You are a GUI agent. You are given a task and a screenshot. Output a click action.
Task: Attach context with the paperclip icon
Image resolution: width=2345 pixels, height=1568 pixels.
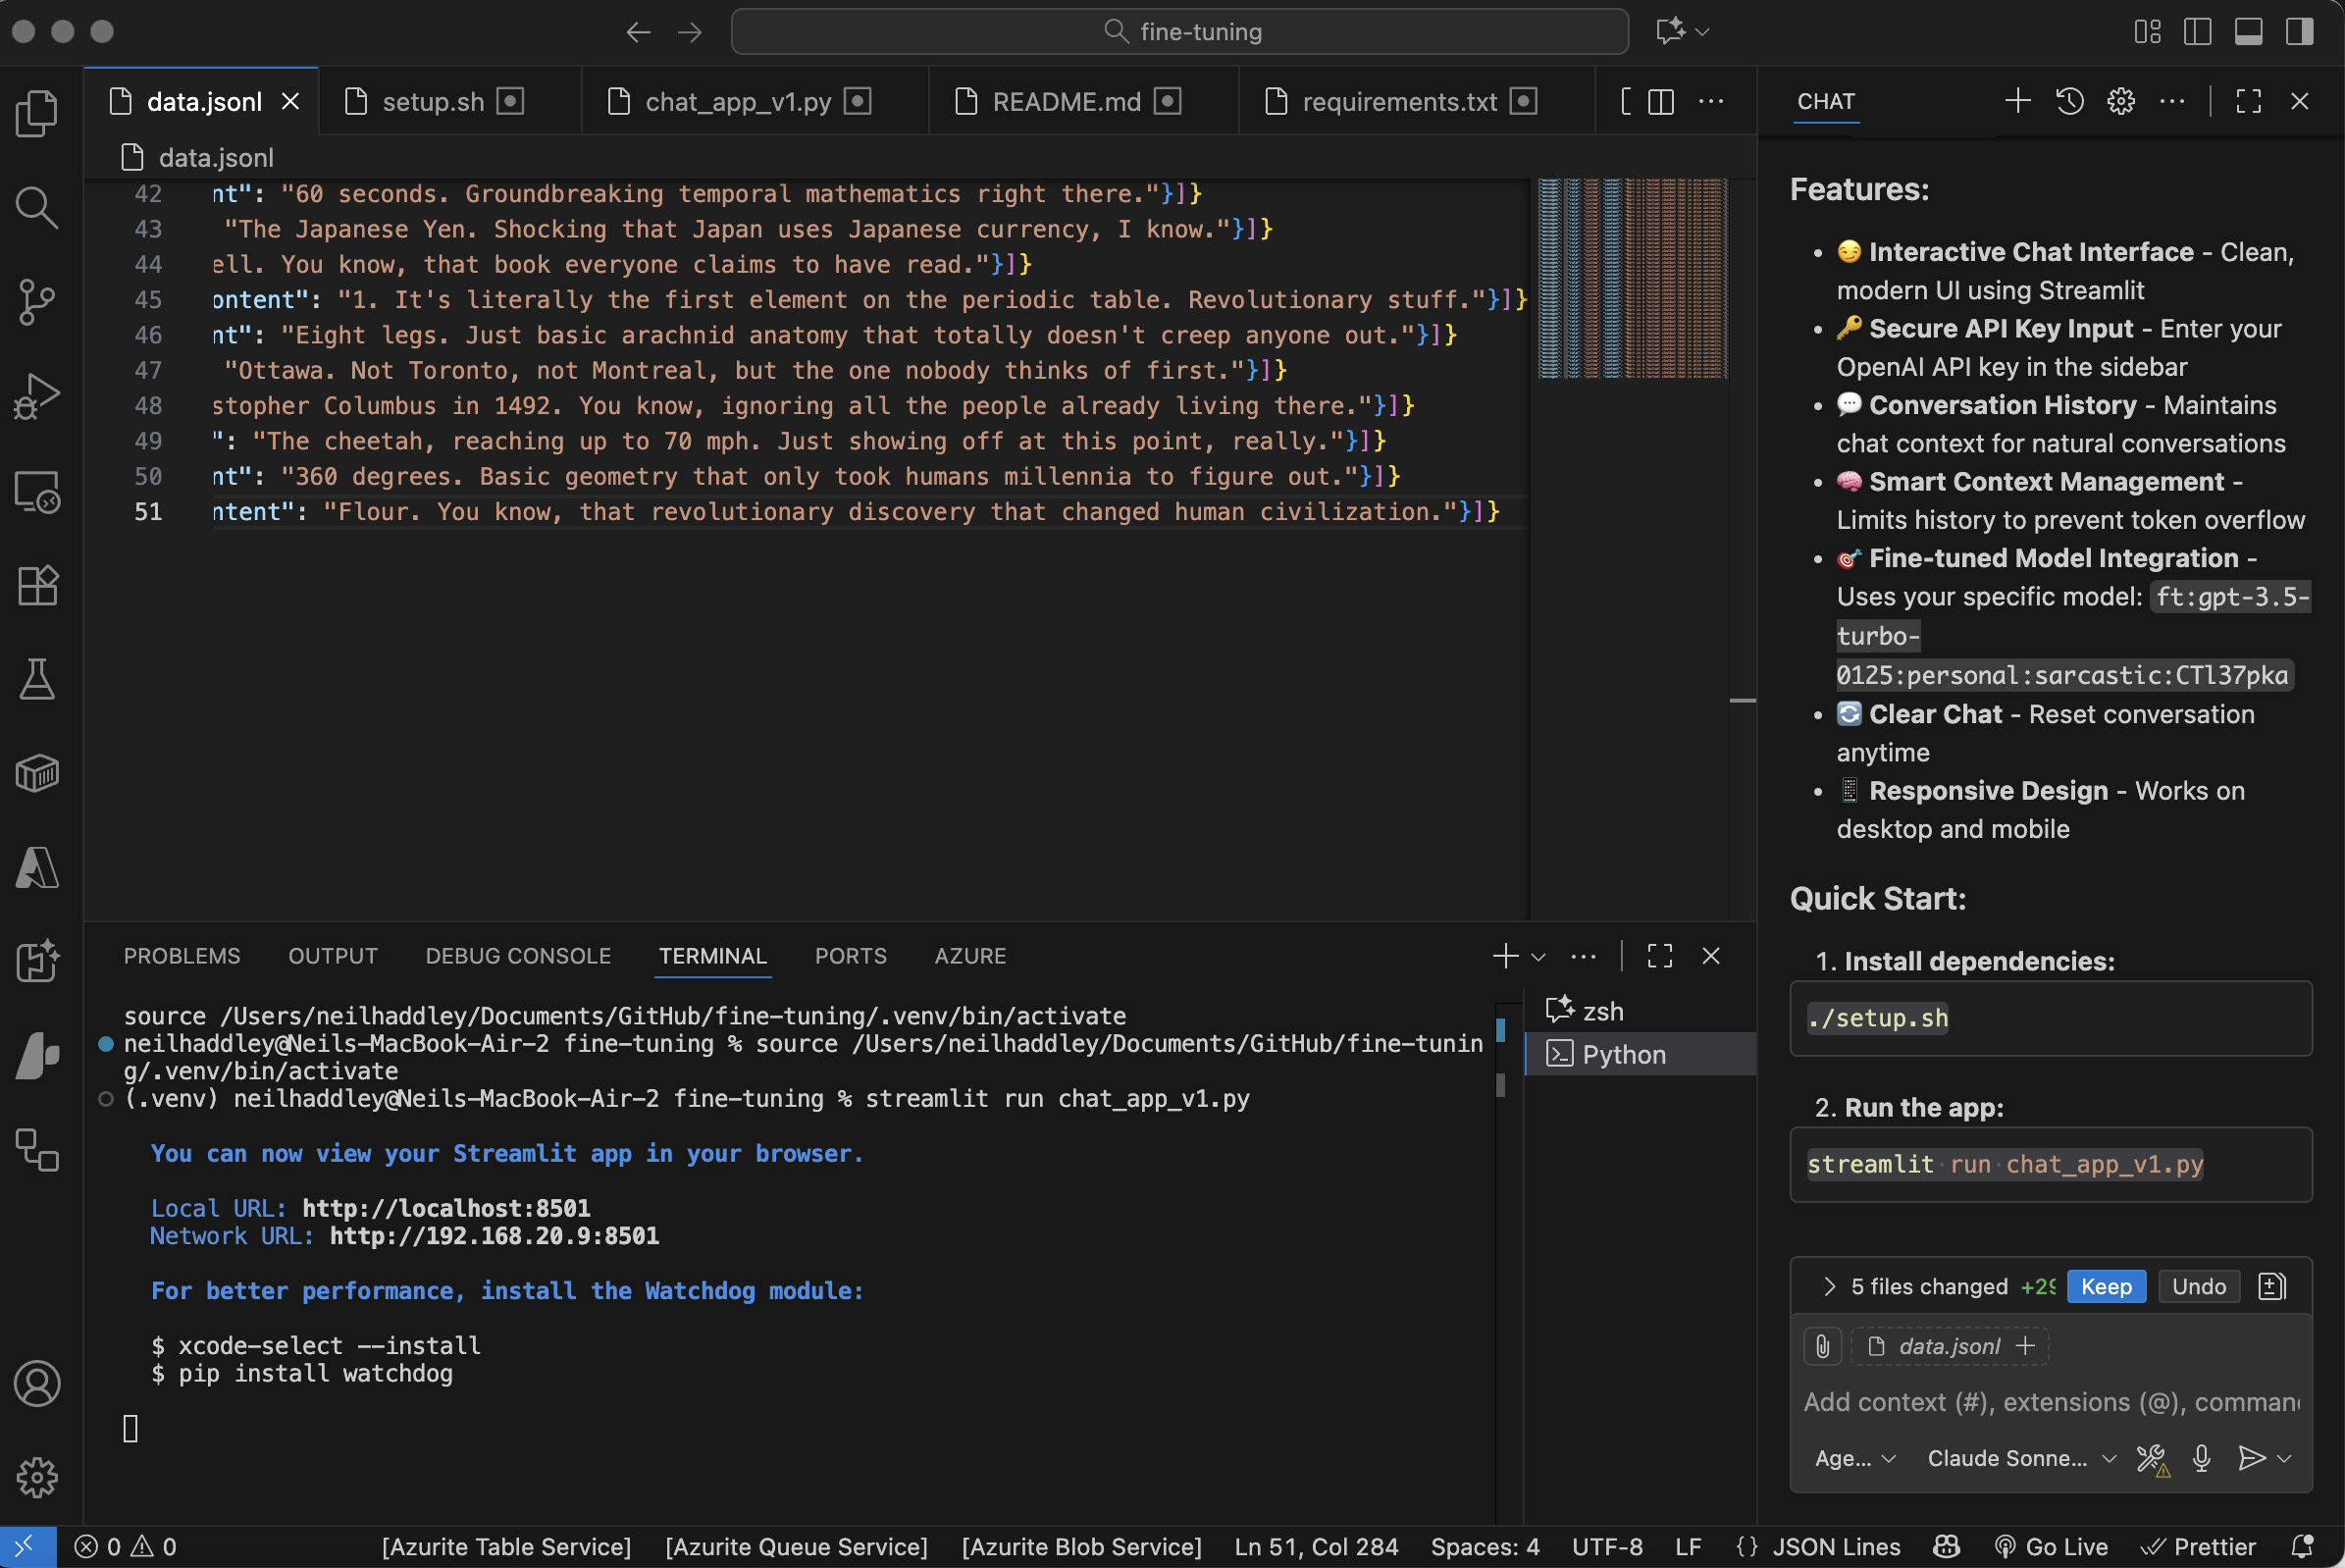[1822, 1346]
